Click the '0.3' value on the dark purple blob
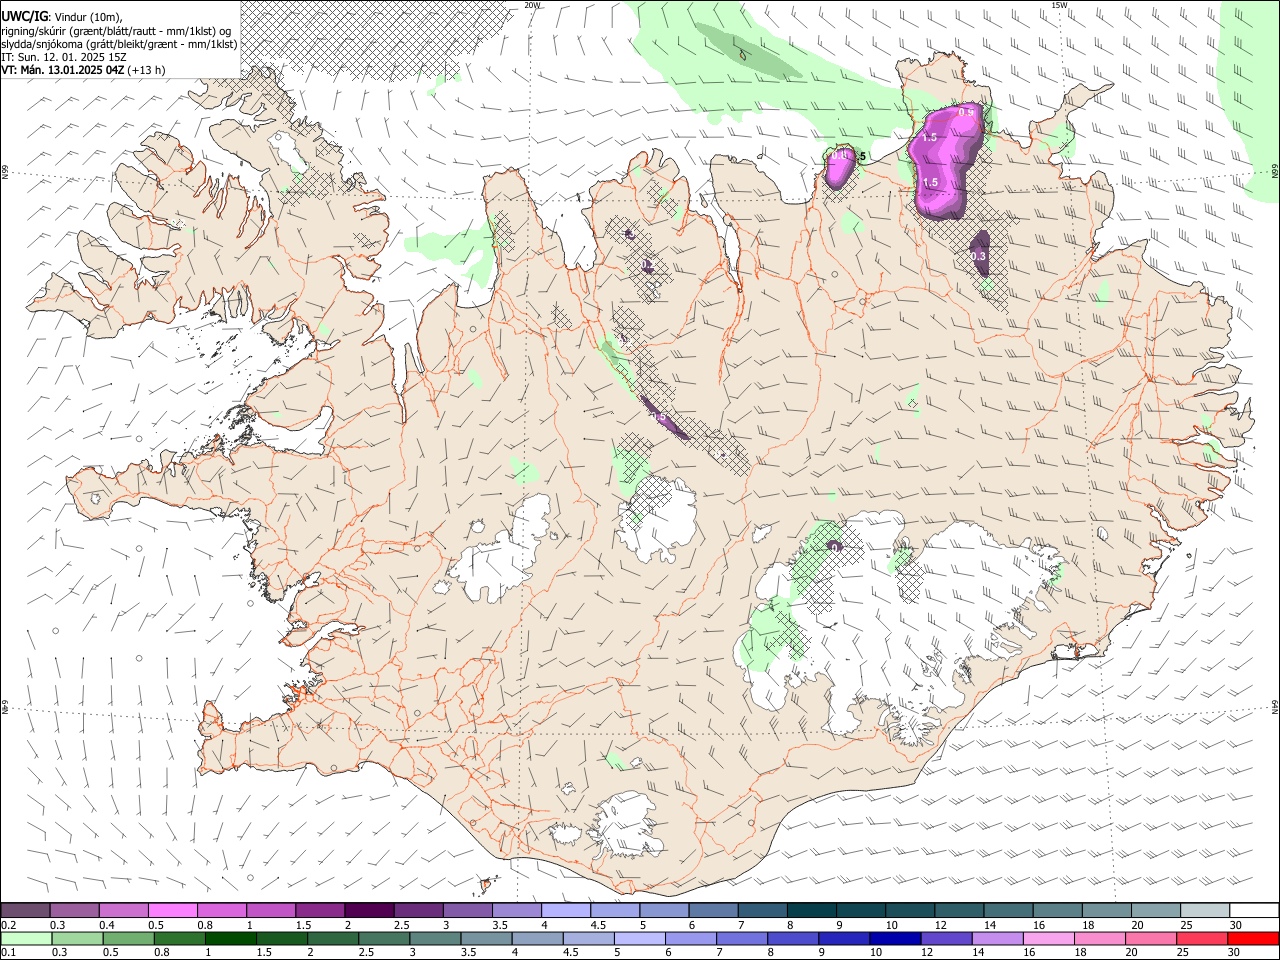This screenshot has height=960, width=1280. click(x=979, y=257)
